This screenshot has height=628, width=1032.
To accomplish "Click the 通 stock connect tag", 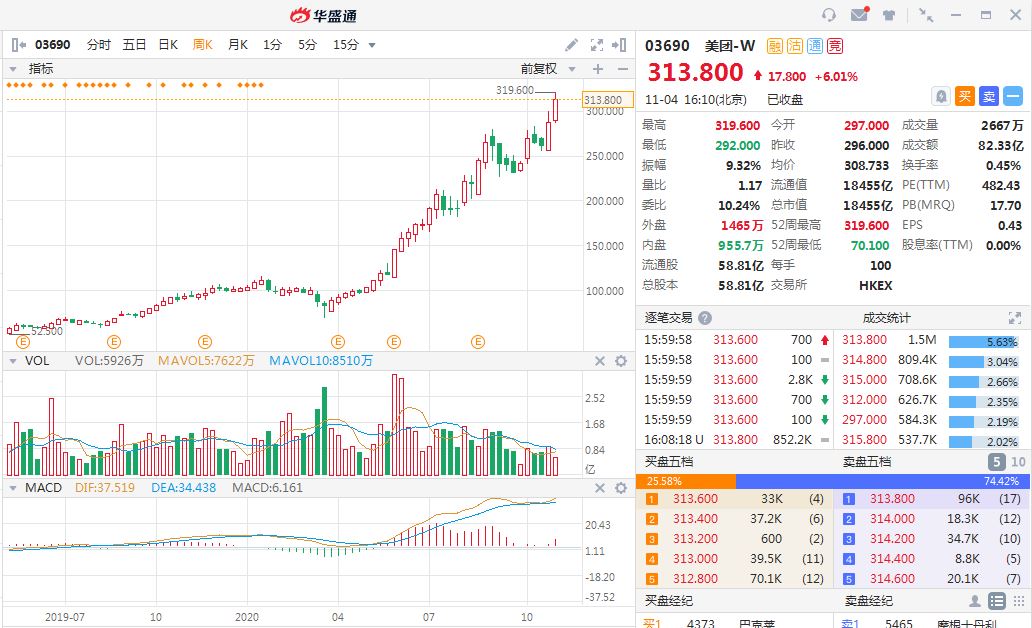I will click(x=815, y=45).
